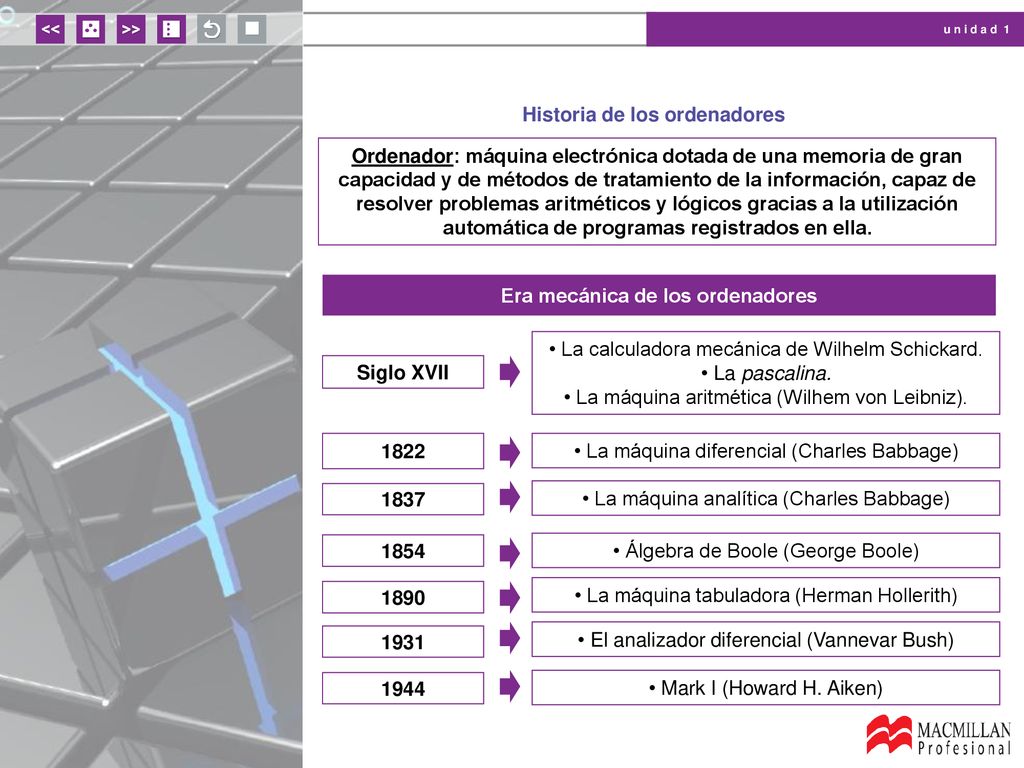The width and height of the screenshot is (1024, 768).
Task: Click 'Mark I (Howard H. Aiken)'
Action: [765, 688]
